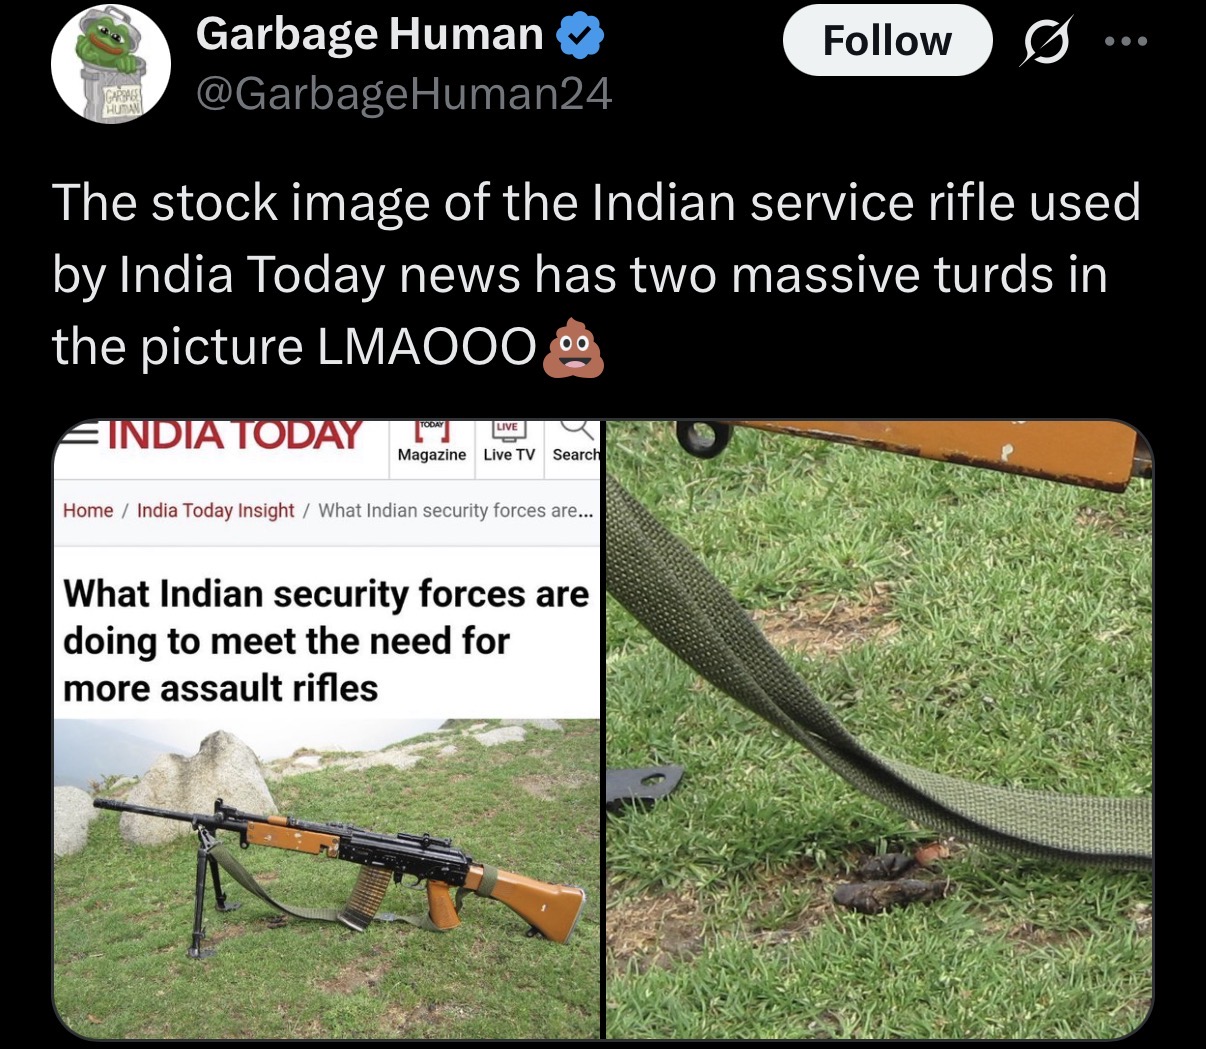Click the blue verified badge
The height and width of the screenshot is (1049, 1206).
coord(580,36)
